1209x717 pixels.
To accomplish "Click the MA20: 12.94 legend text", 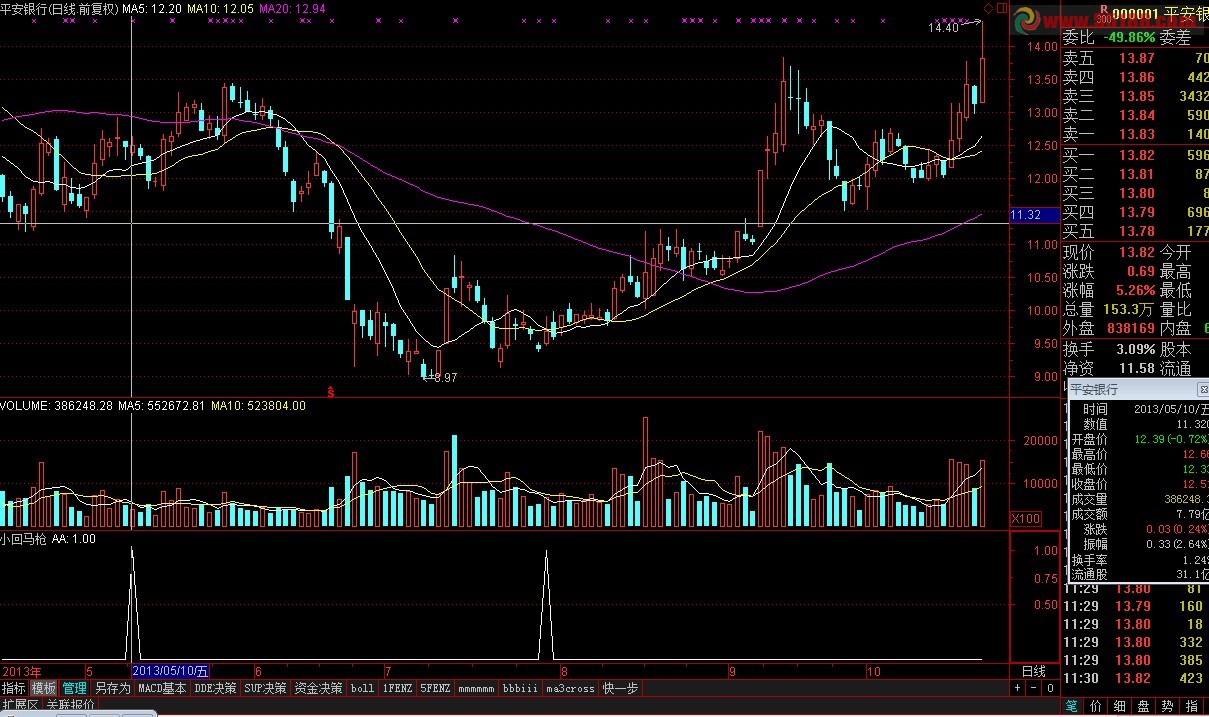I will (291, 8).
